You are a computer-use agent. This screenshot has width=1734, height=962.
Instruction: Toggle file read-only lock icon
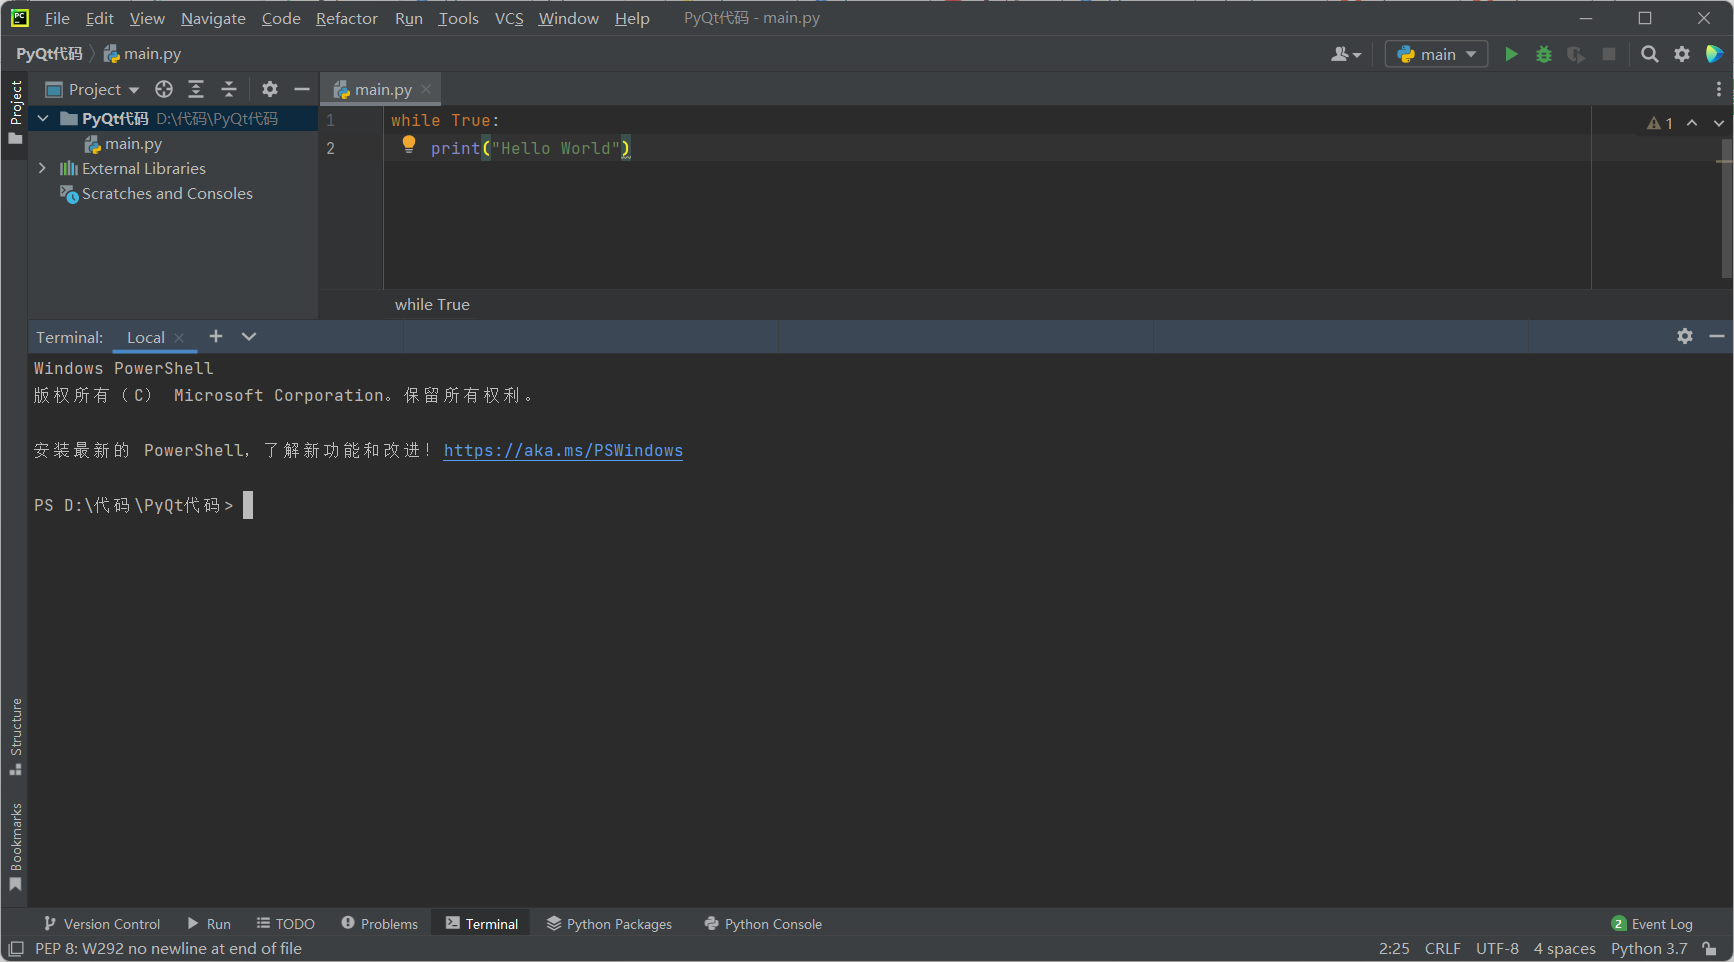(1710, 949)
